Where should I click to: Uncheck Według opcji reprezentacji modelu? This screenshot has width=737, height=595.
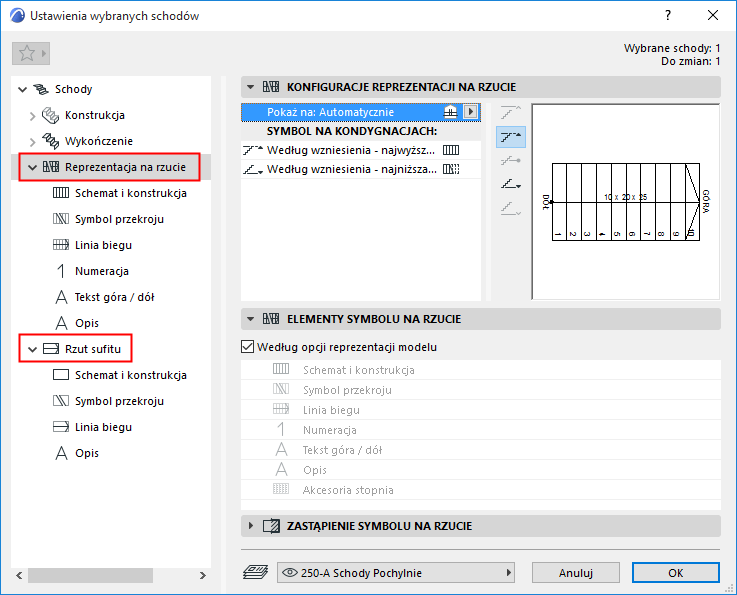coord(247,347)
